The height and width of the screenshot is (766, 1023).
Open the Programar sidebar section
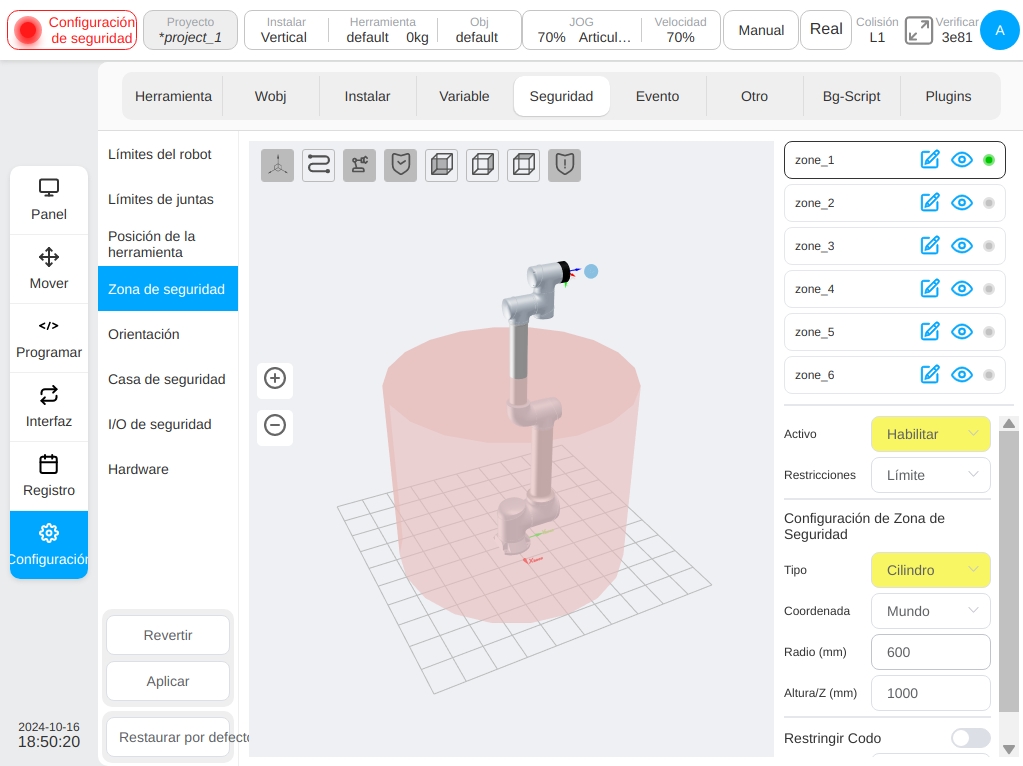[x=49, y=339]
